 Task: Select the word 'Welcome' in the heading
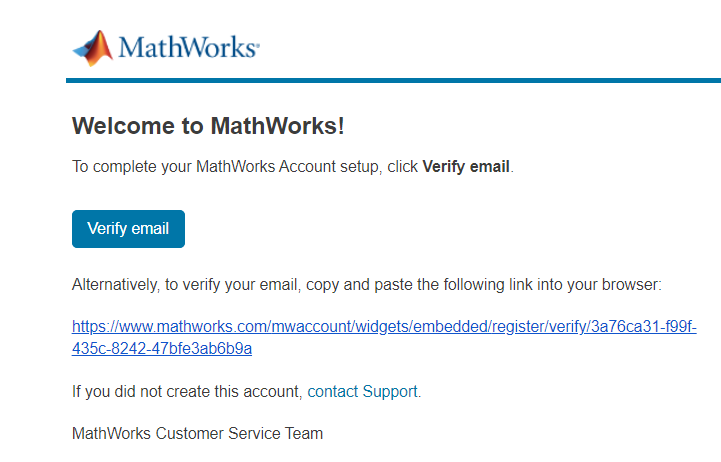(123, 126)
